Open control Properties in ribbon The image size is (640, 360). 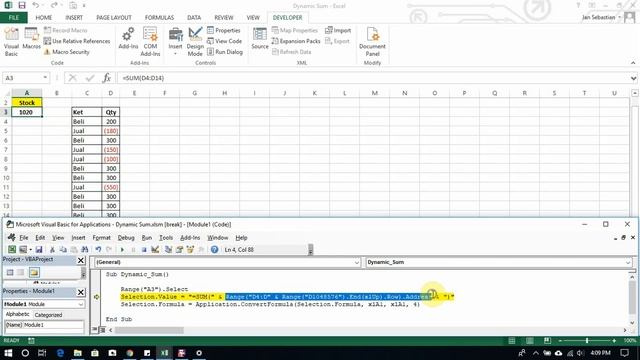tap(224, 31)
